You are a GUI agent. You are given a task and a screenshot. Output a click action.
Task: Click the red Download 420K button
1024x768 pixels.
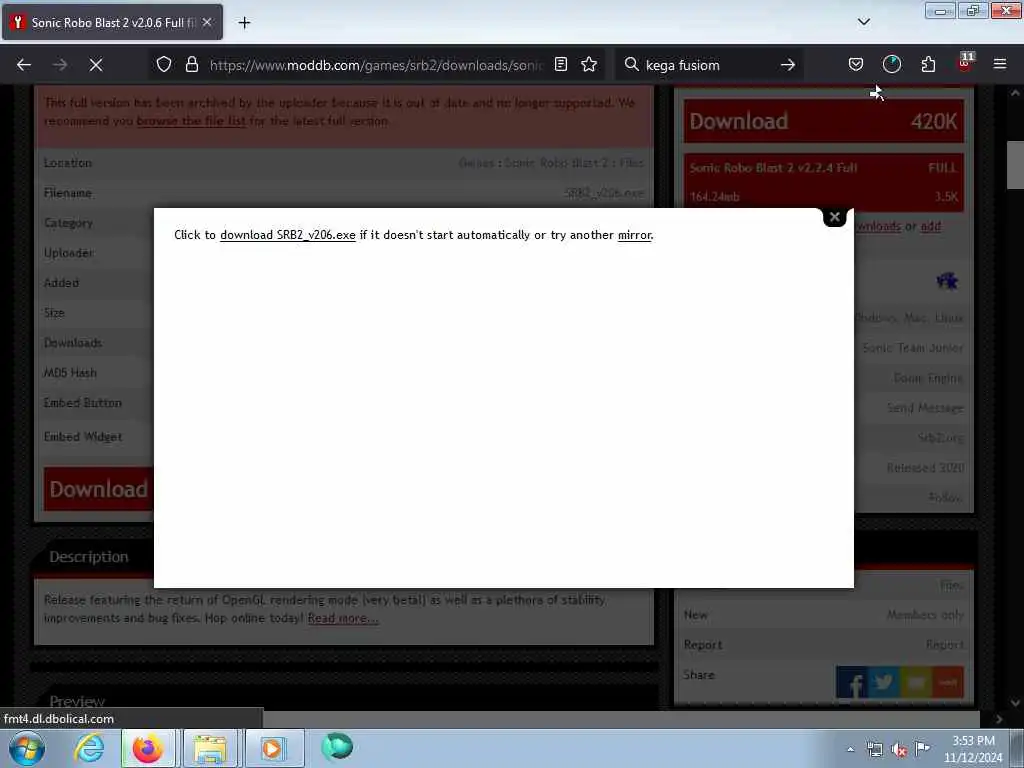pos(824,121)
